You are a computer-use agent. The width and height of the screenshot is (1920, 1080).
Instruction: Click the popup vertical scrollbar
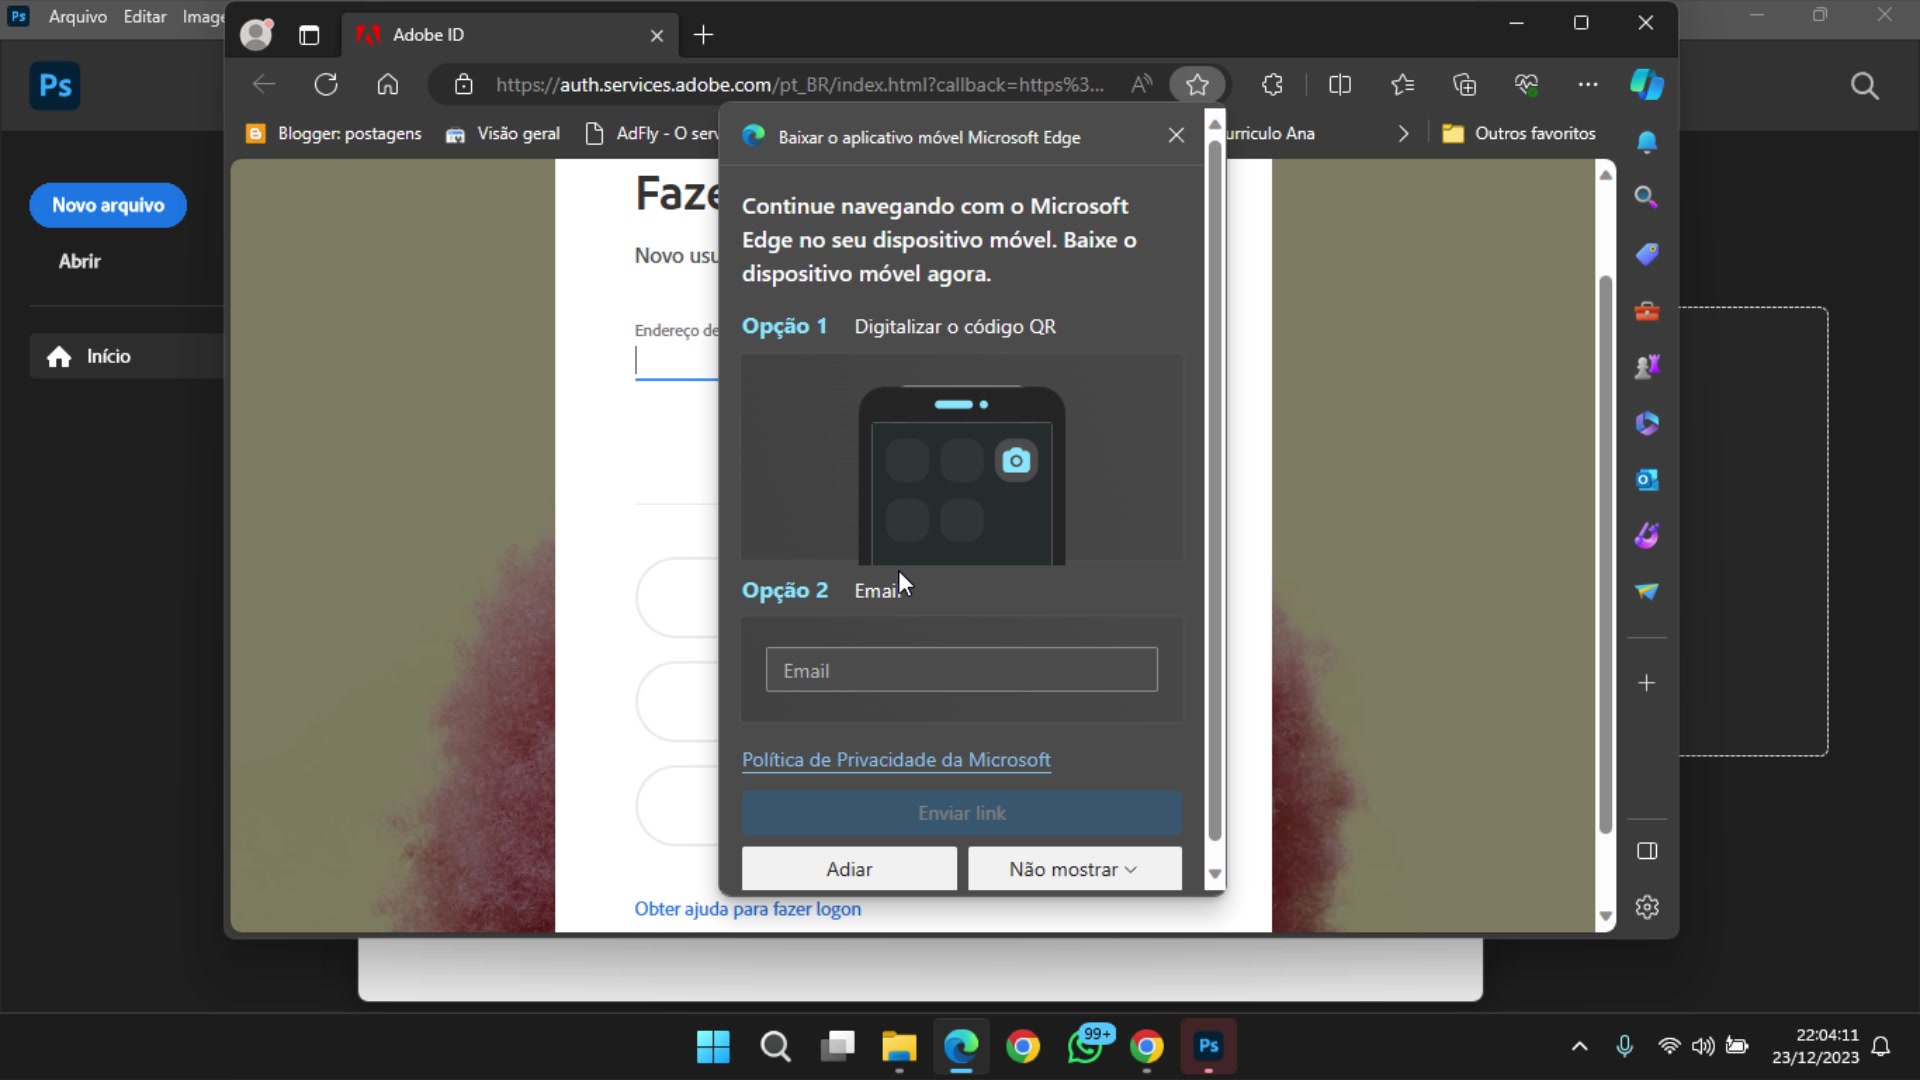(x=1215, y=490)
